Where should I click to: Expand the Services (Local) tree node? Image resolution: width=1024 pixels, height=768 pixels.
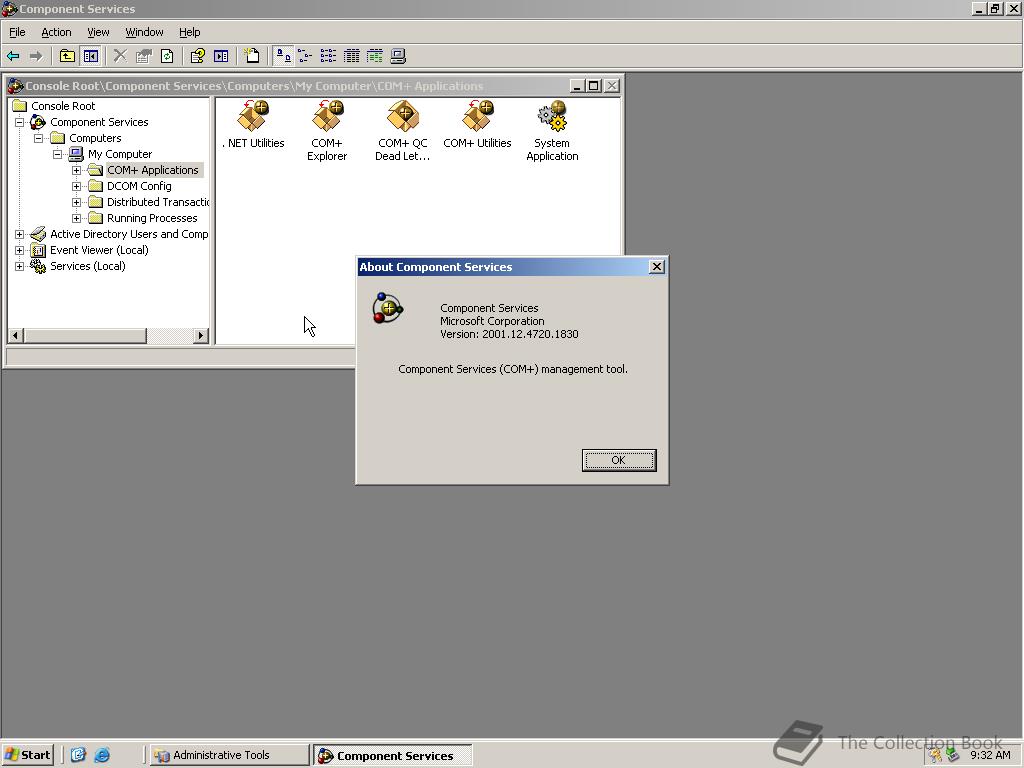[x=20, y=266]
